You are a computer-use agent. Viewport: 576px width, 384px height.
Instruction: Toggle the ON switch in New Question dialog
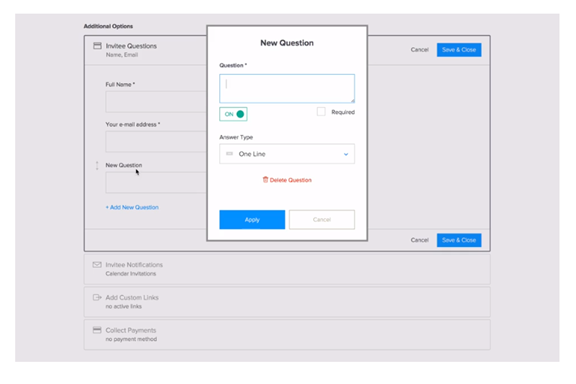pyautogui.click(x=233, y=114)
